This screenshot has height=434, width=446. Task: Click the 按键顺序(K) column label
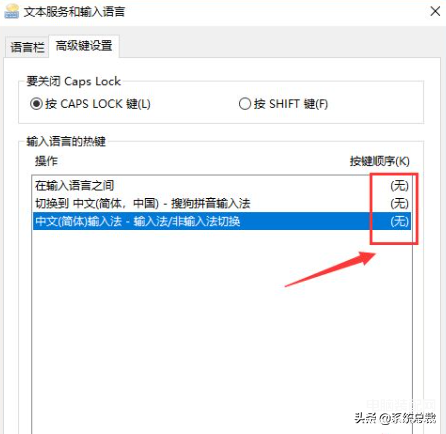pos(379,161)
